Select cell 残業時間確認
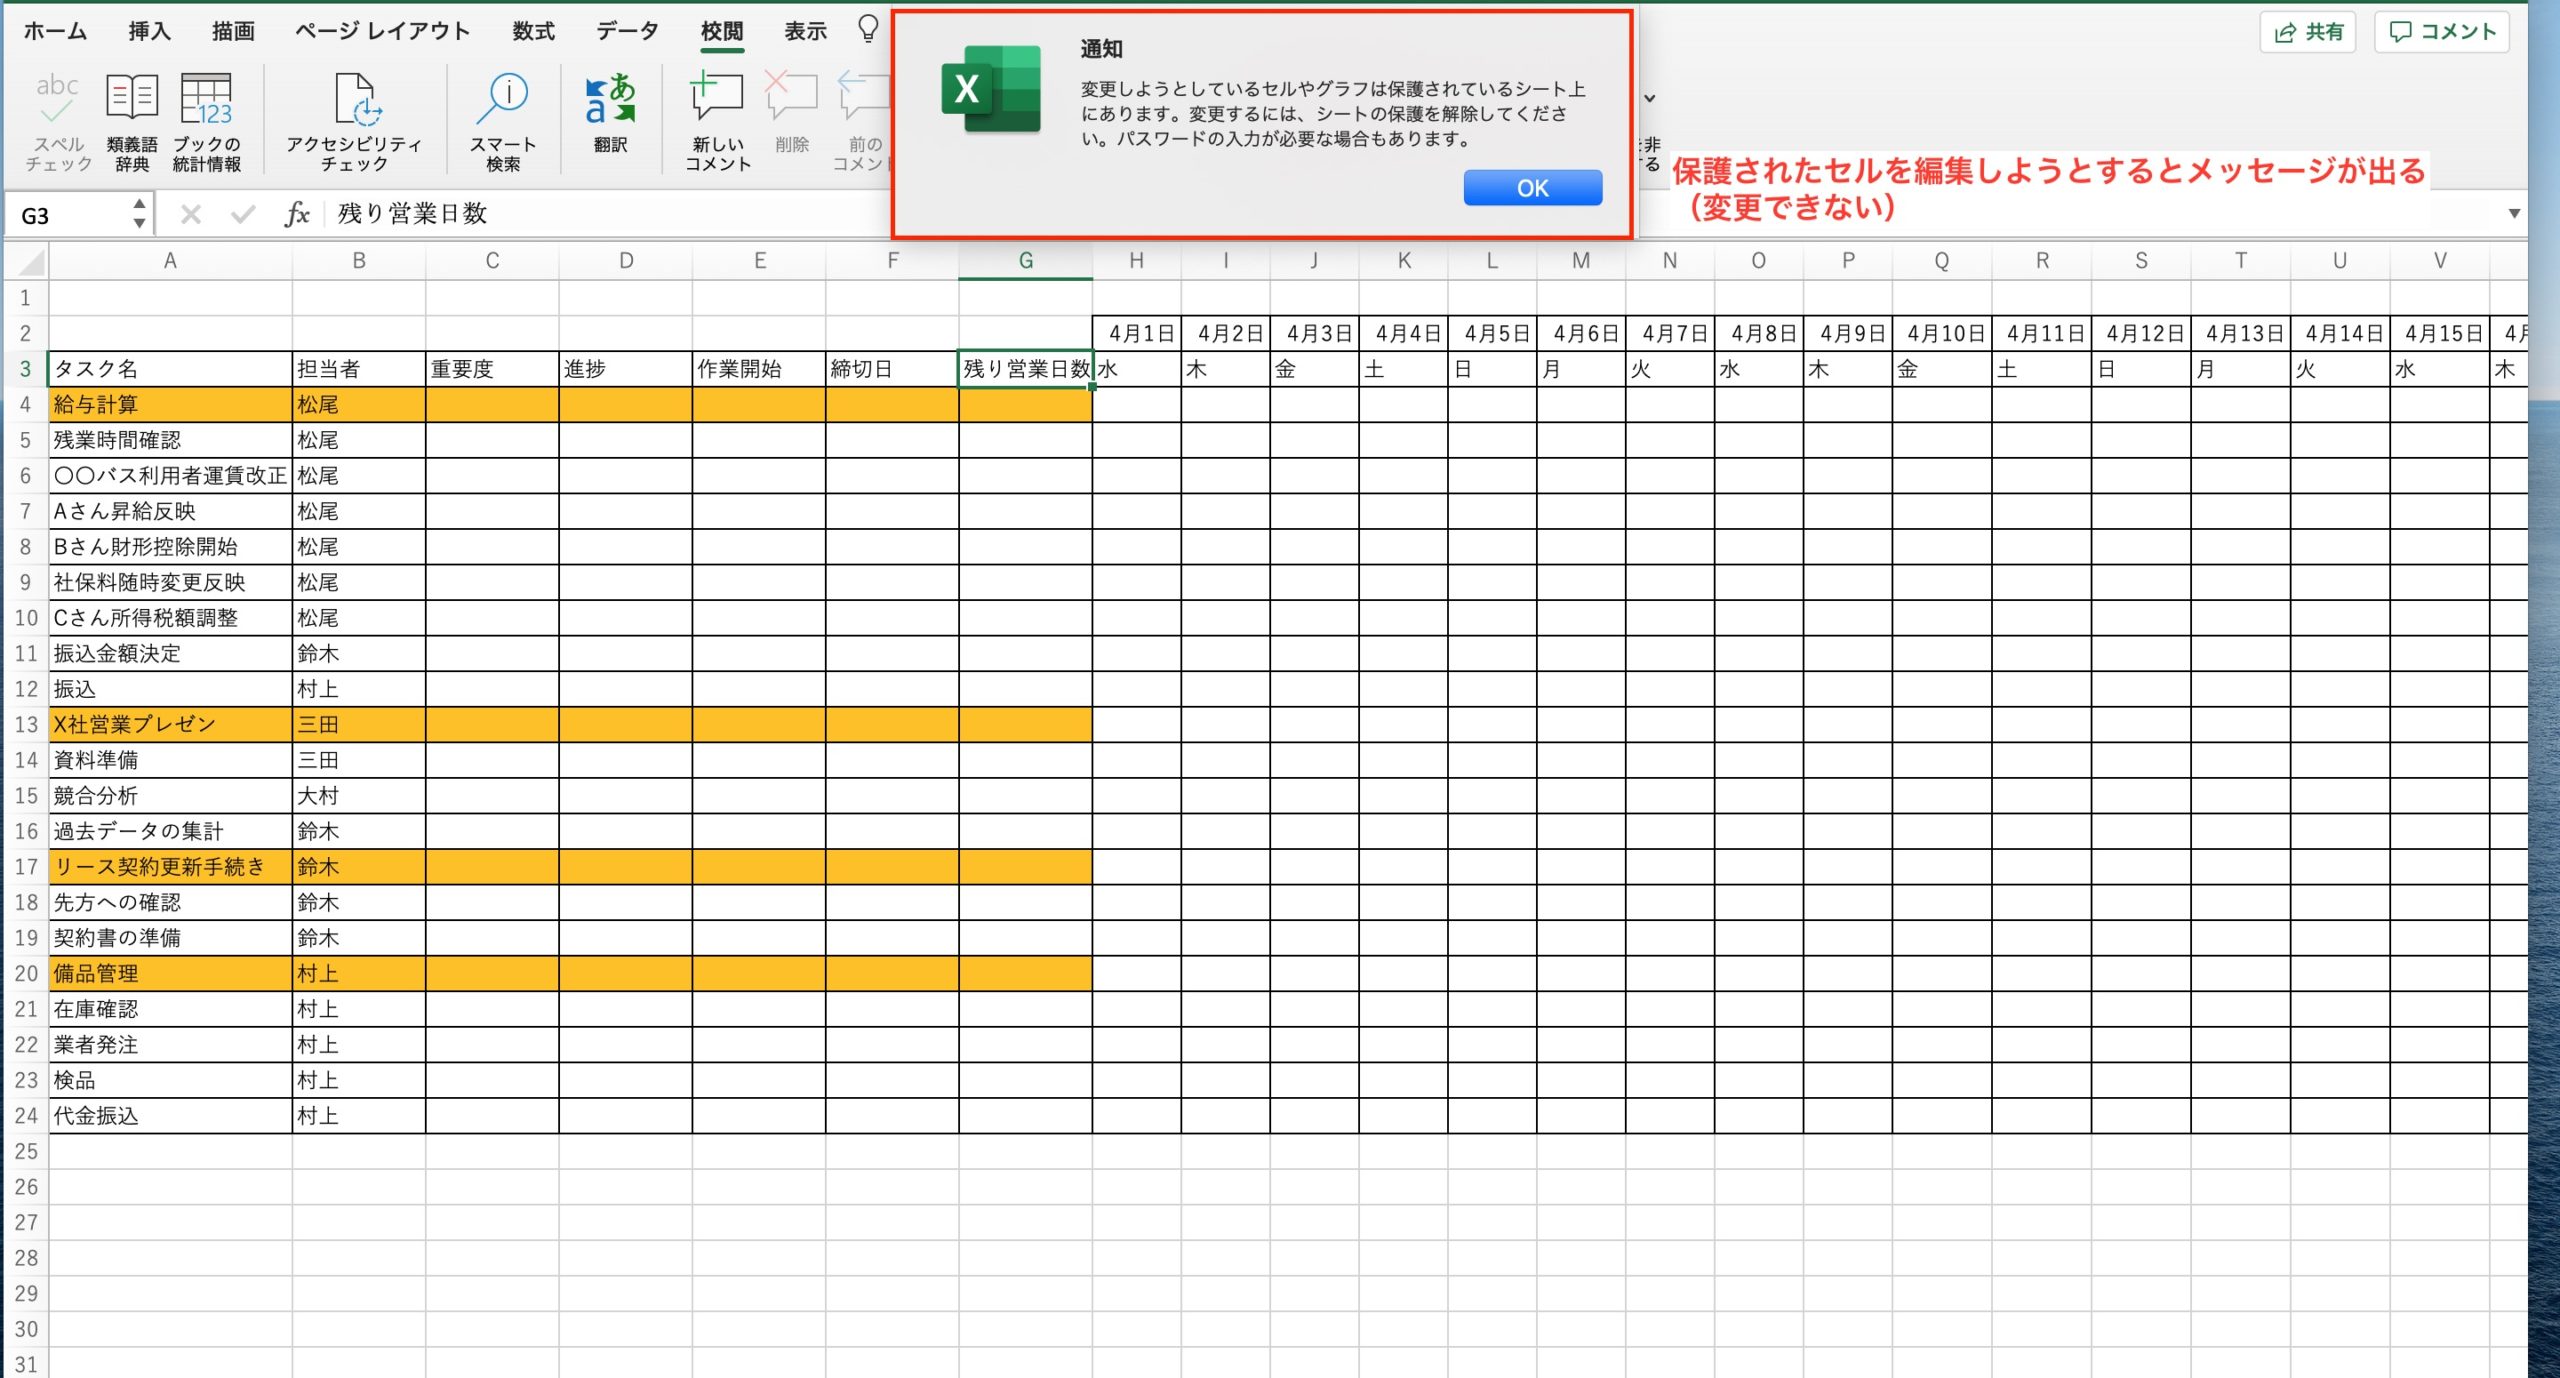This screenshot has height=1378, width=2560. pos(170,440)
